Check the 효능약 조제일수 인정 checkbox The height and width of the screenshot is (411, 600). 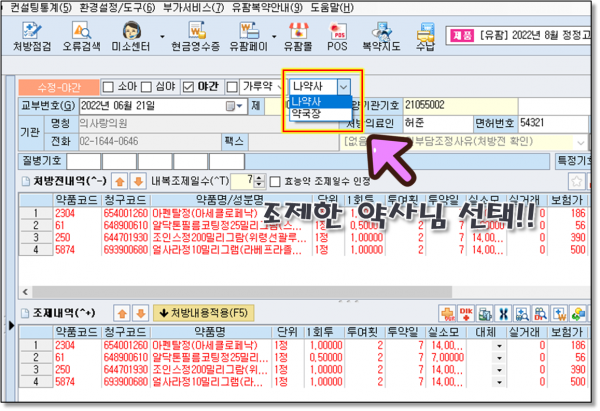275,181
